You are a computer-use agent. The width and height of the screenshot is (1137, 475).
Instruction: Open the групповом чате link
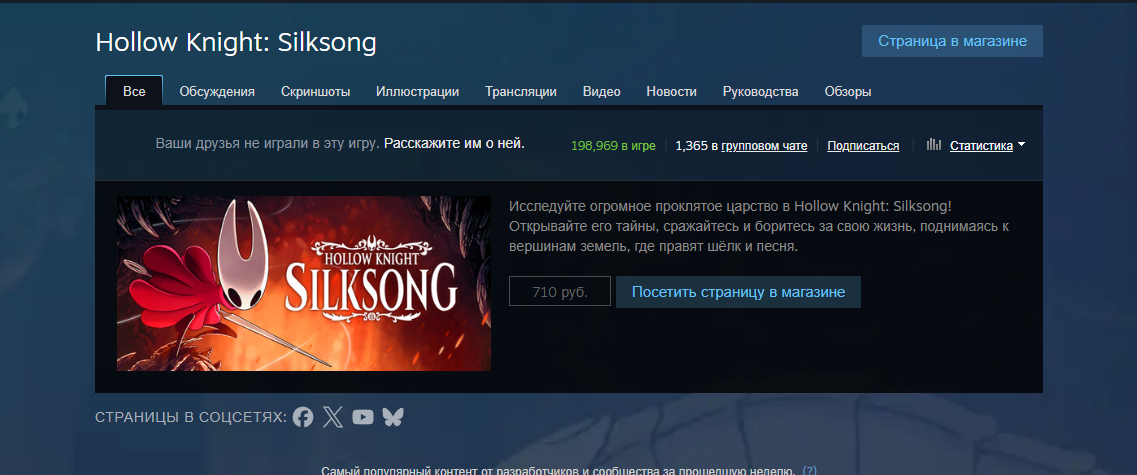[764, 146]
